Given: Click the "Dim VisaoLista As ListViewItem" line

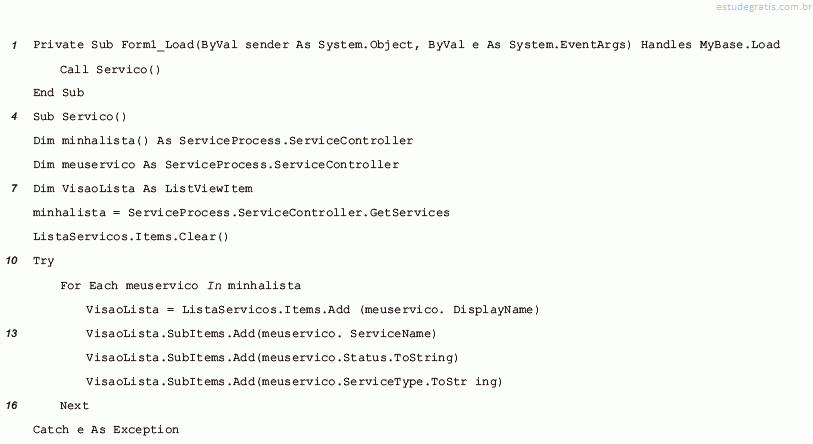Looking at the screenshot, I should pyautogui.click(x=143, y=189).
